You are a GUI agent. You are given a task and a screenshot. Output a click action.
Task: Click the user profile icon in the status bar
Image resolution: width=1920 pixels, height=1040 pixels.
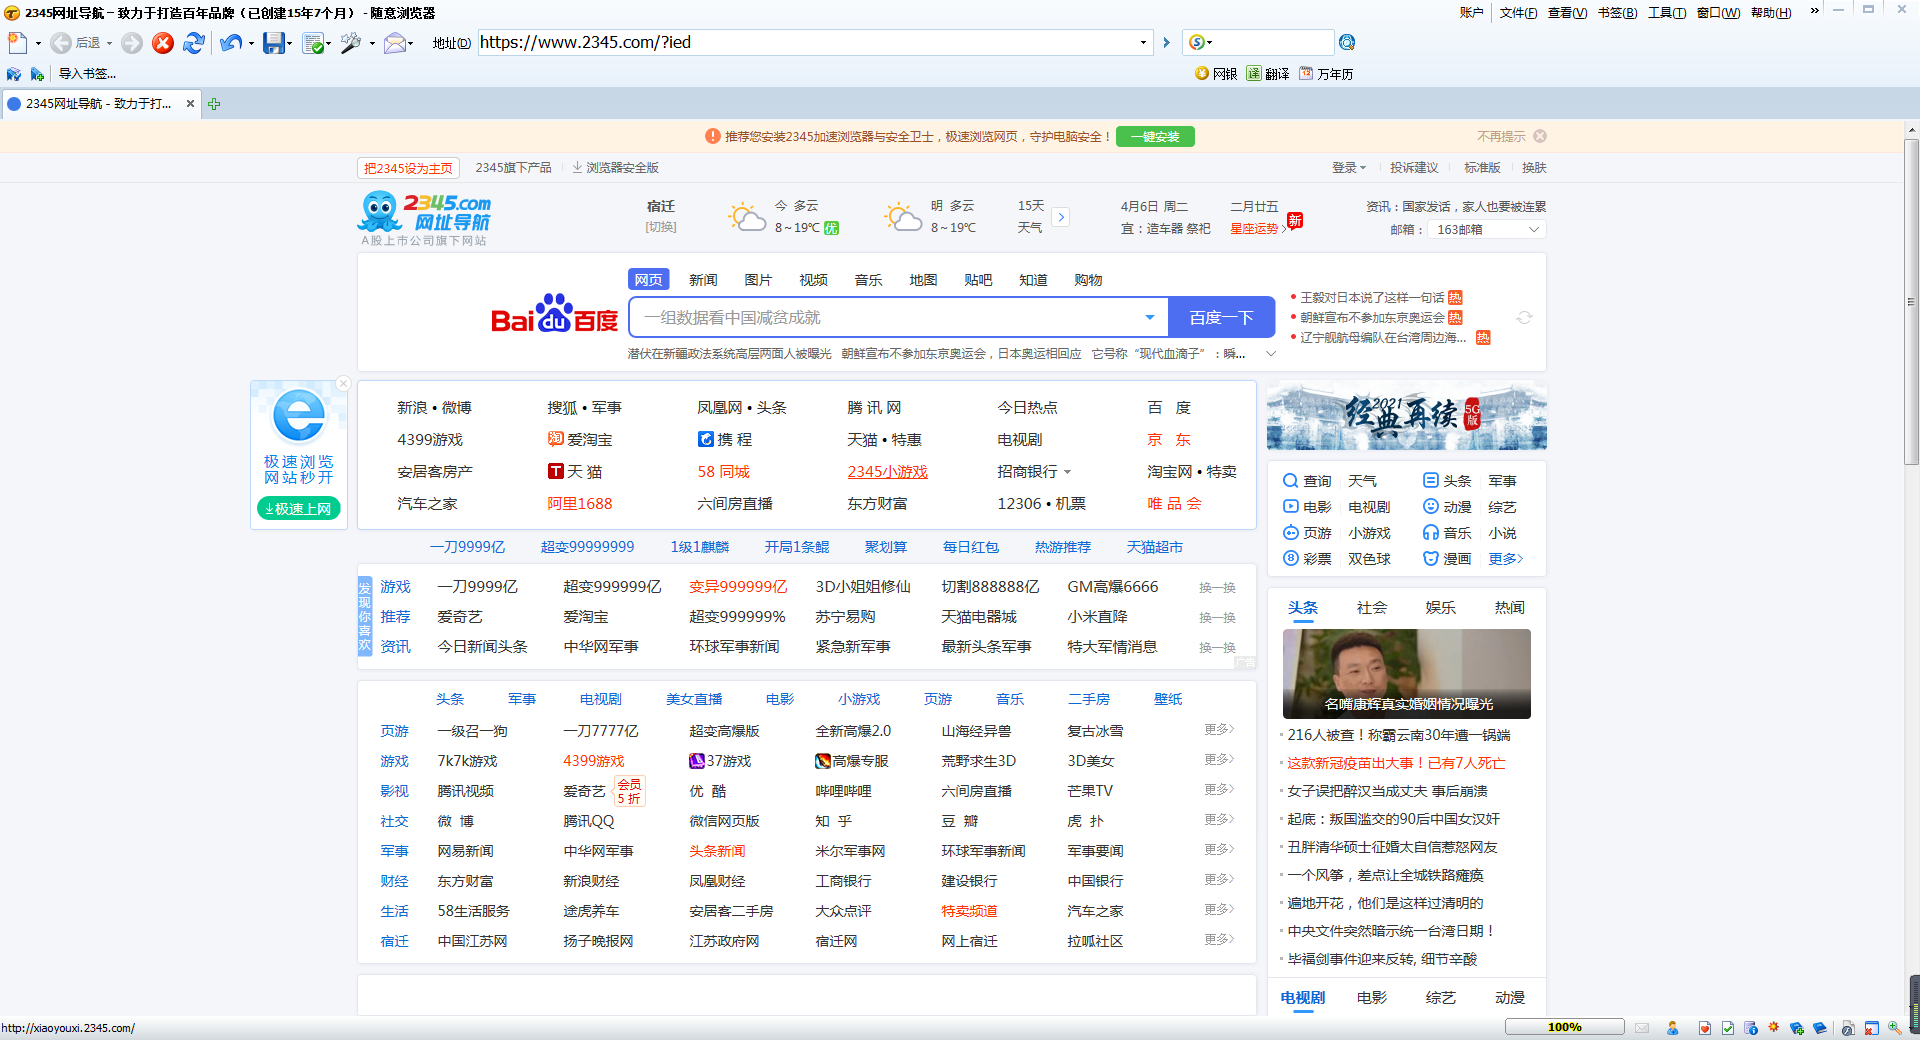[x=1672, y=1028]
